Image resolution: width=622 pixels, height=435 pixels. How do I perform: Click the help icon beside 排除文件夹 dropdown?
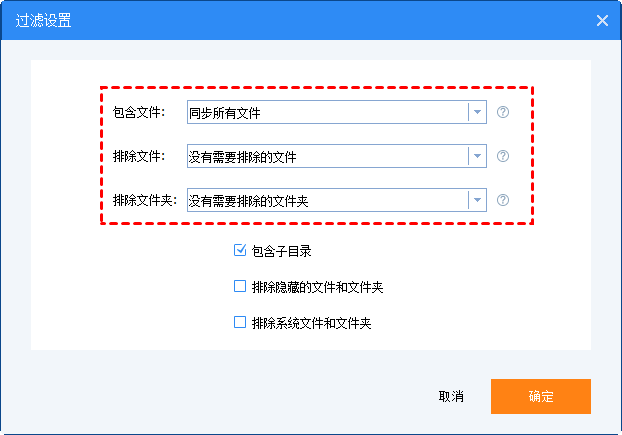[503, 200]
